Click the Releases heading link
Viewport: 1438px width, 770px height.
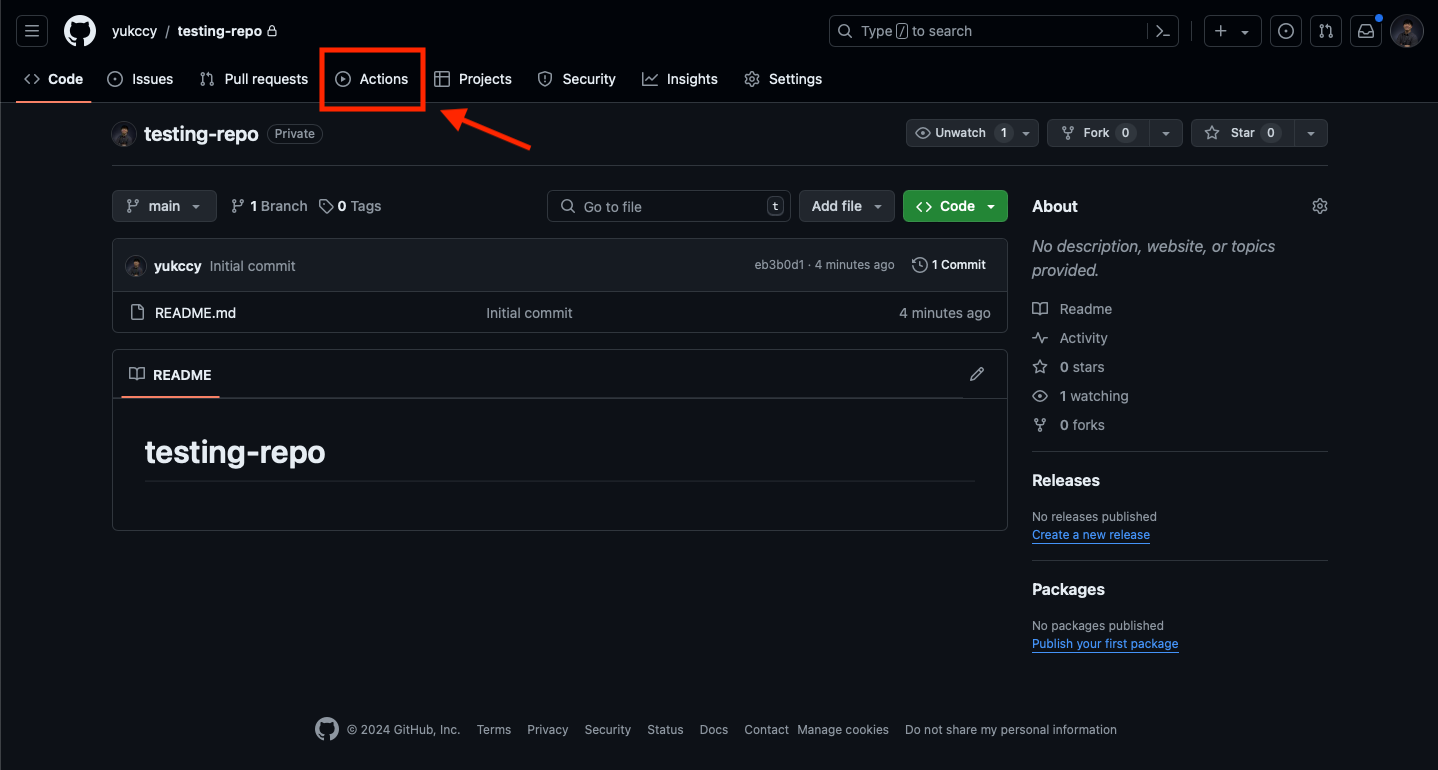[1065, 480]
